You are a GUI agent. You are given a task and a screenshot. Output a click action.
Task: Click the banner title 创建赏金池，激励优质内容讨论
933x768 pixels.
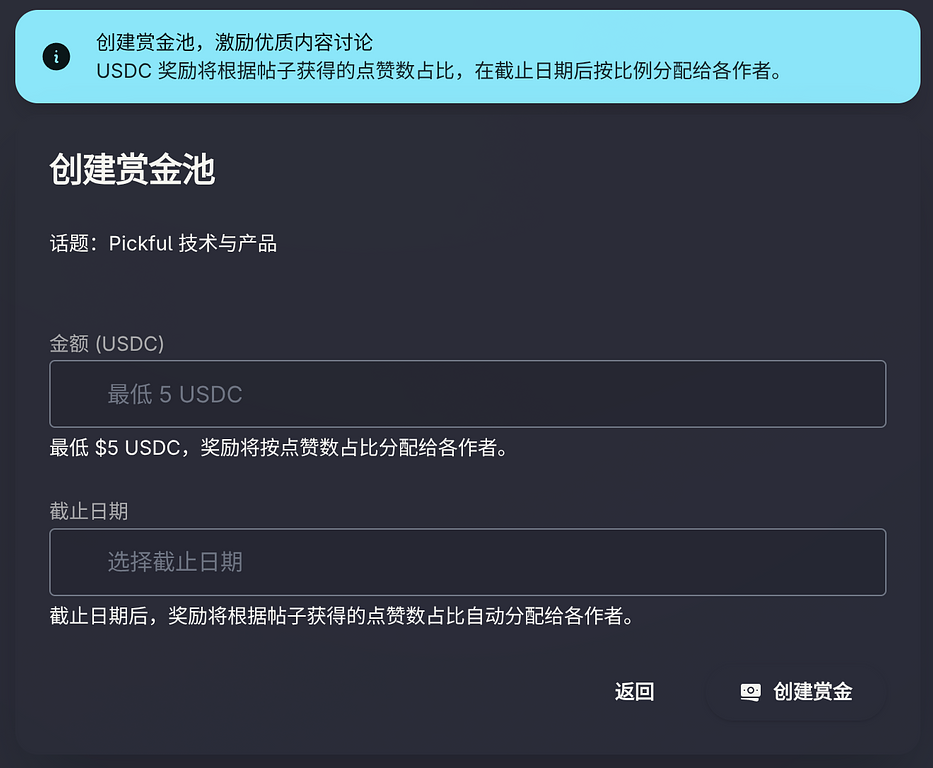(x=234, y=42)
